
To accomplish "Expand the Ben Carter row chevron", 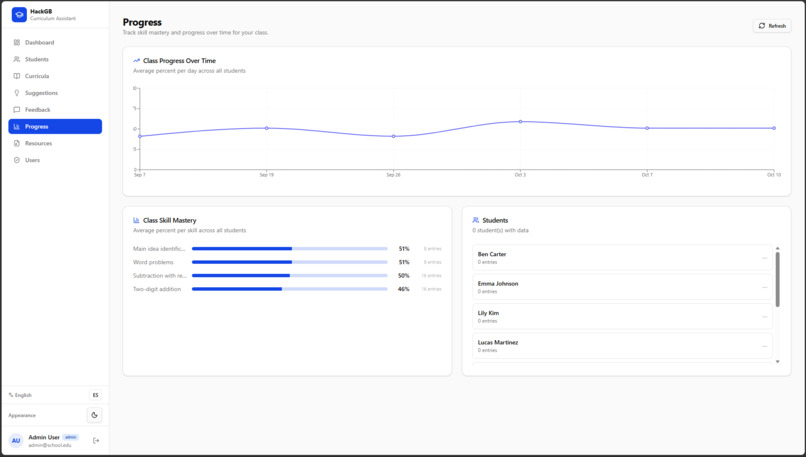I will (x=765, y=258).
